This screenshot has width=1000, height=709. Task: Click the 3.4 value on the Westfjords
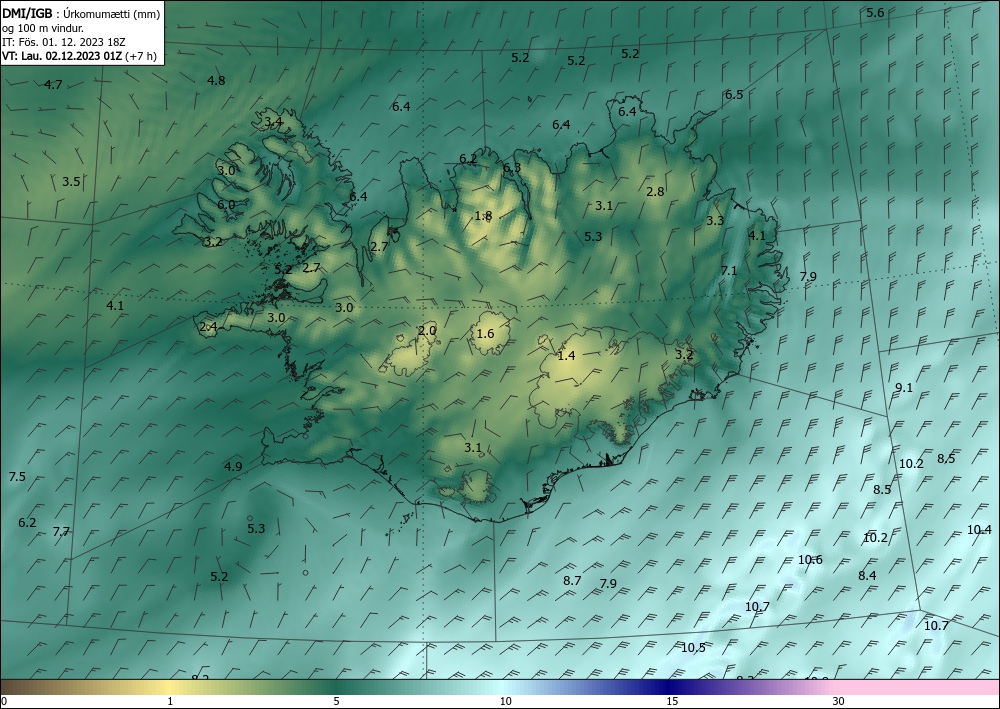[x=273, y=121]
